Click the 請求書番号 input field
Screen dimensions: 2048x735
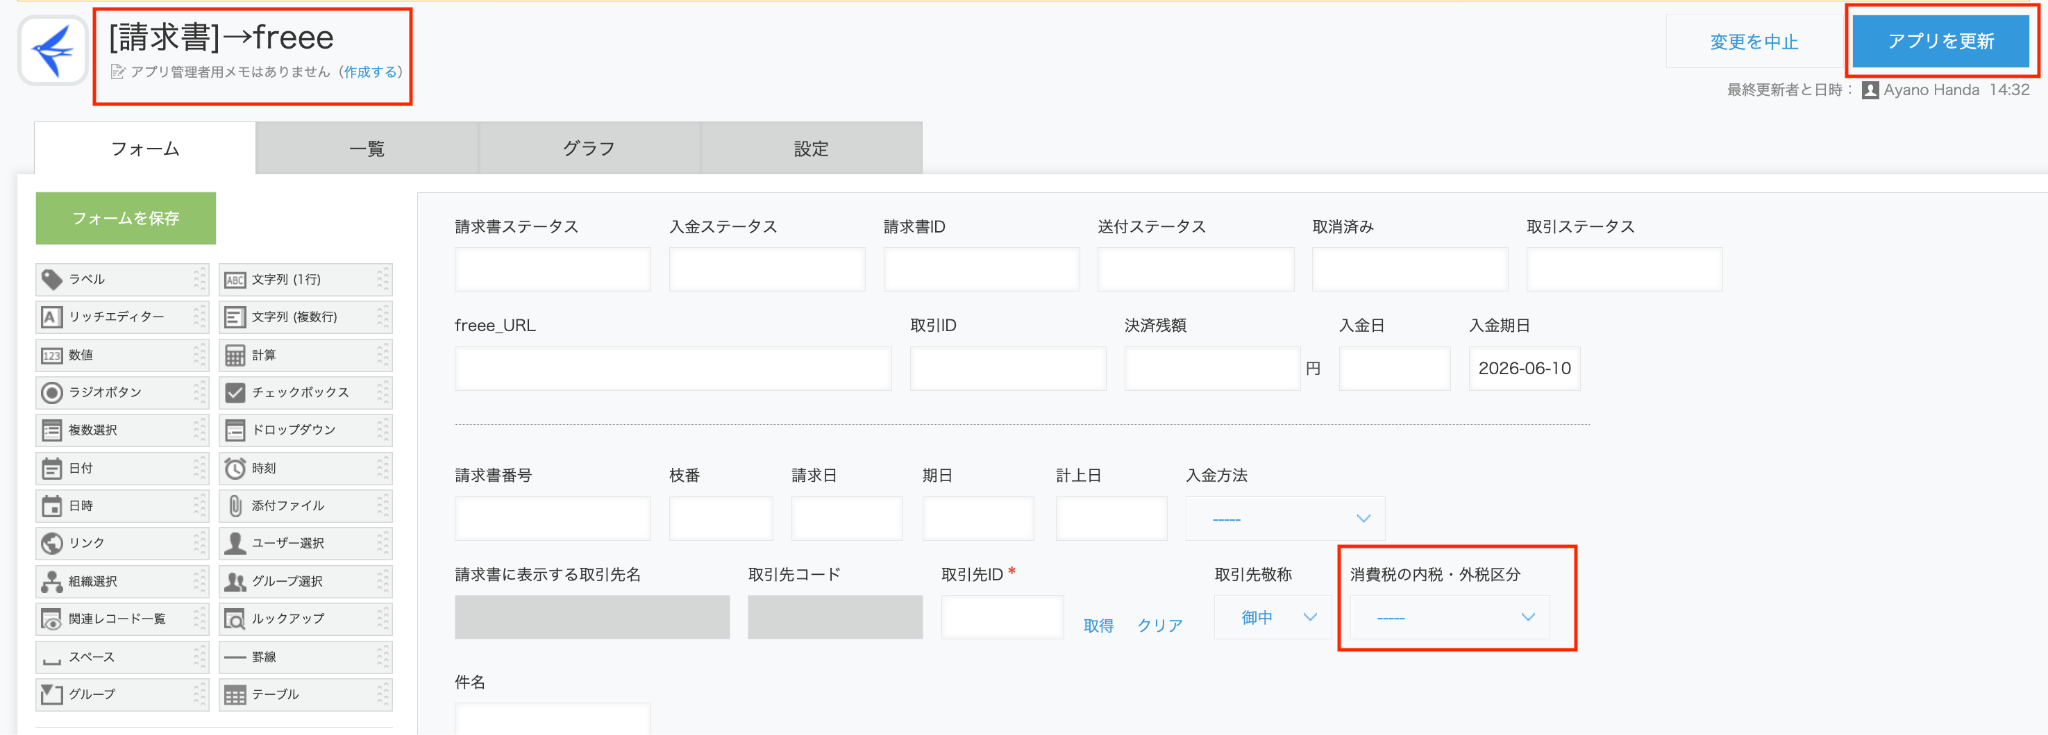coord(552,518)
